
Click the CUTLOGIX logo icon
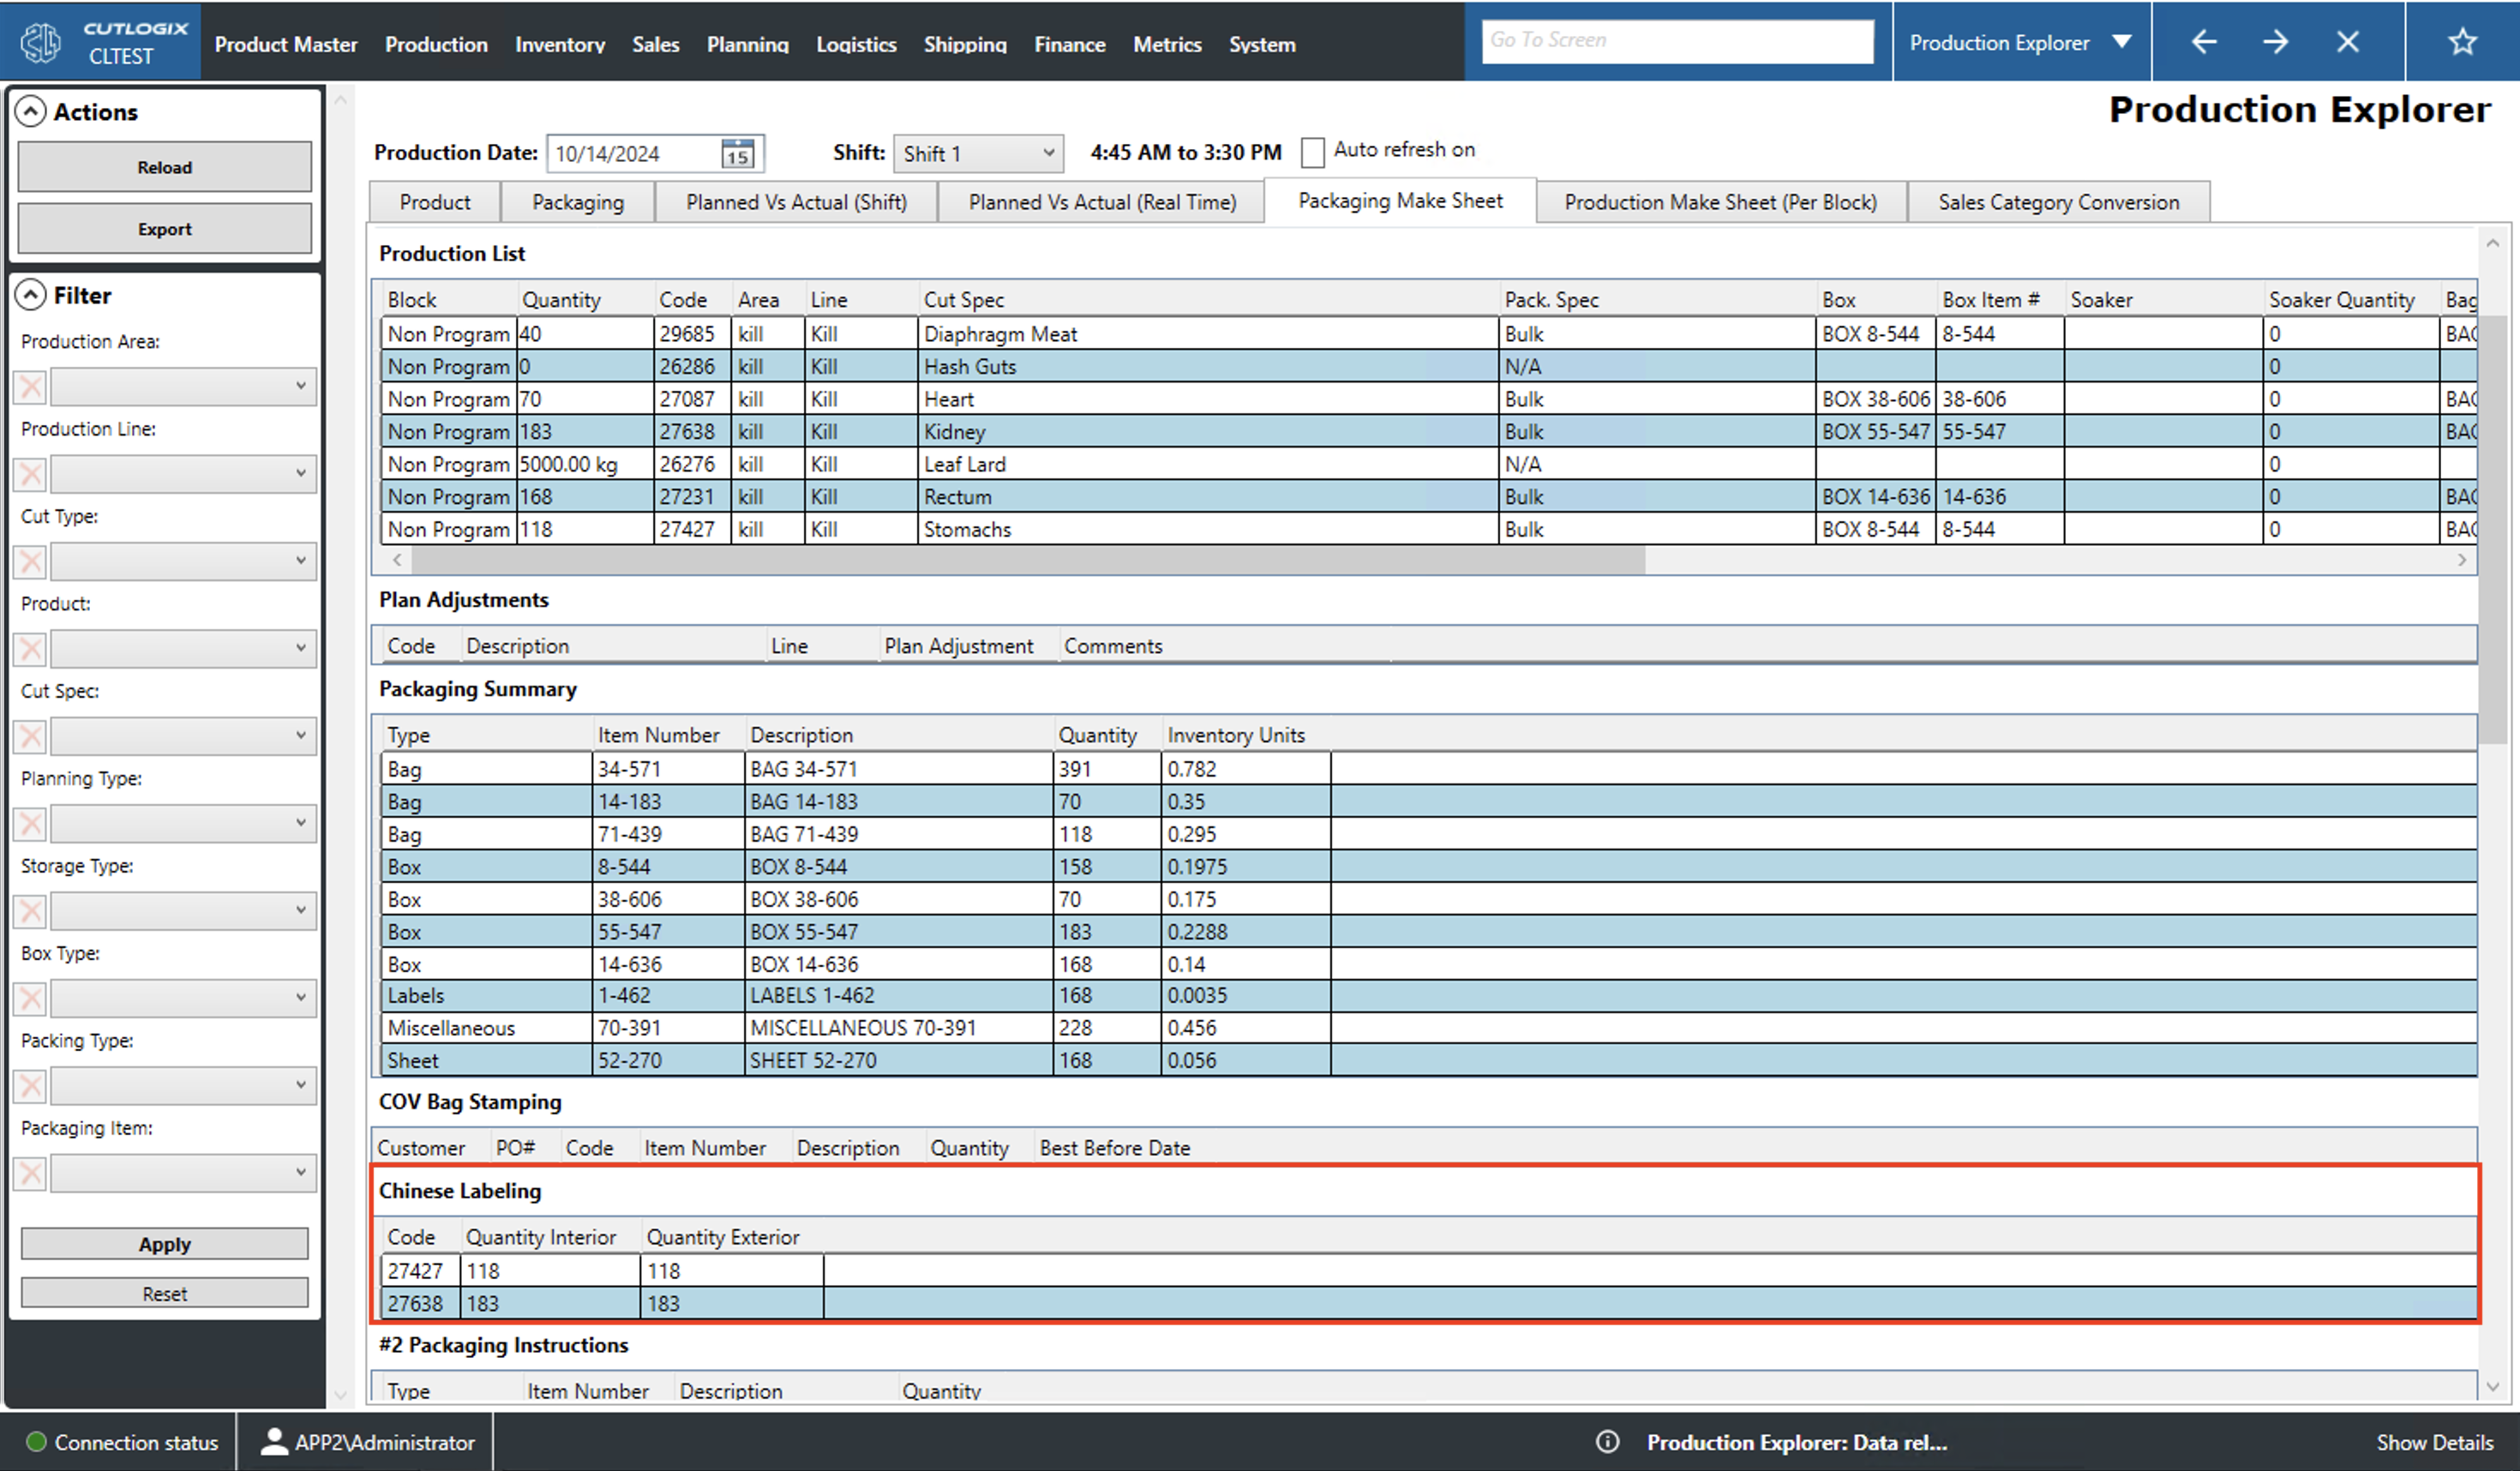pos(40,41)
